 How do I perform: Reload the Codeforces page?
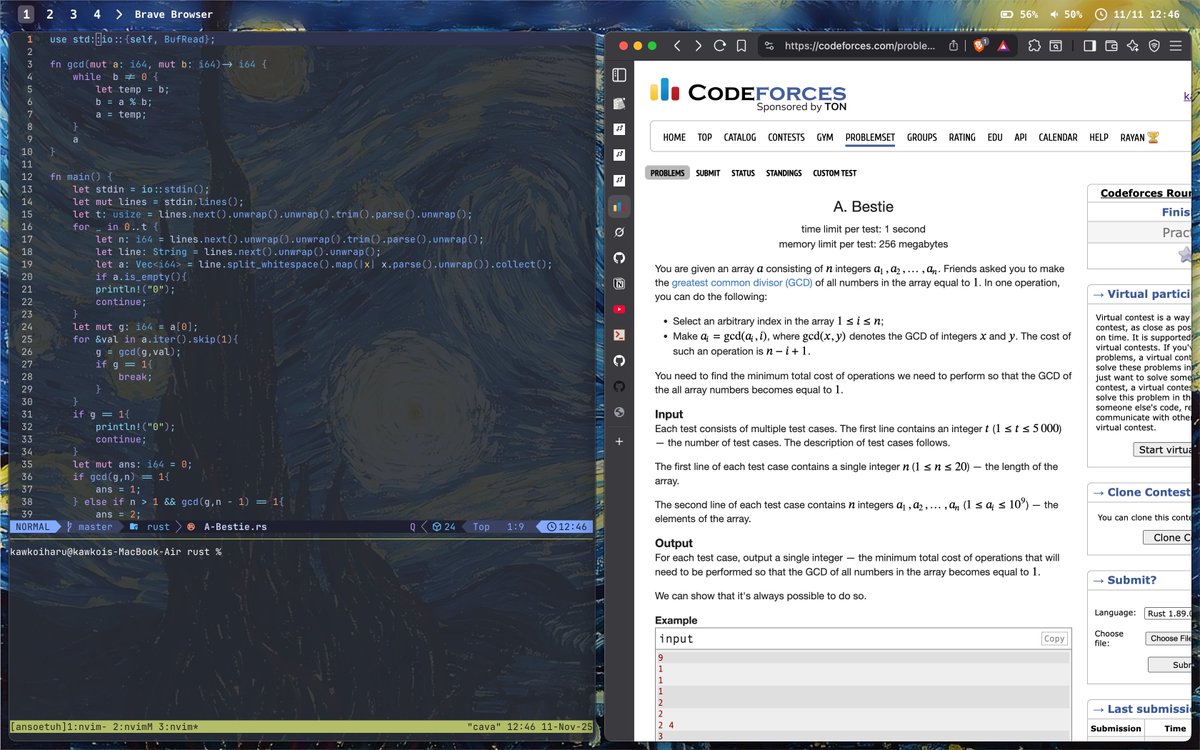tap(720, 46)
